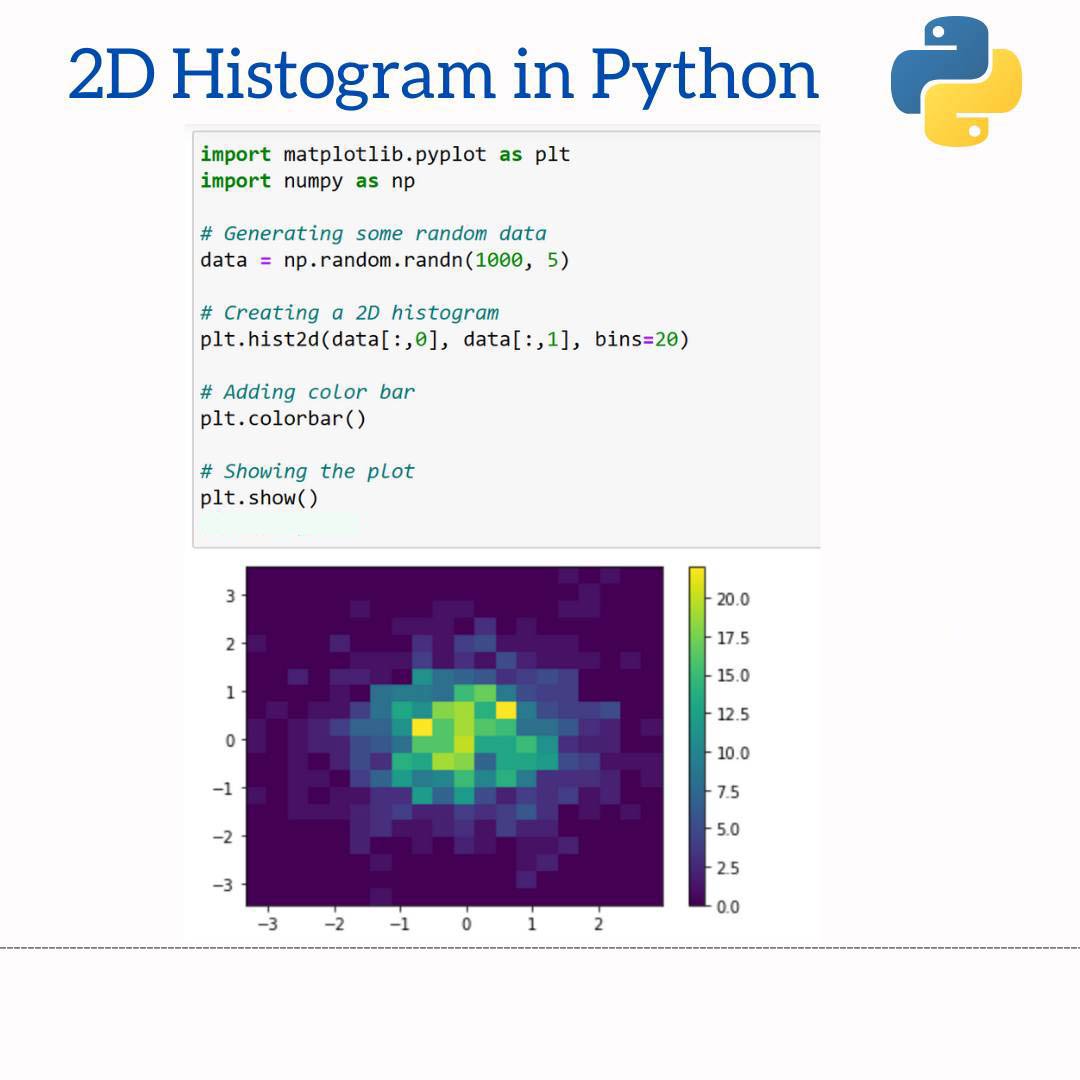Screen dimensions: 1080x1080
Task: Click the Adding color bar comment
Action: [307, 391]
